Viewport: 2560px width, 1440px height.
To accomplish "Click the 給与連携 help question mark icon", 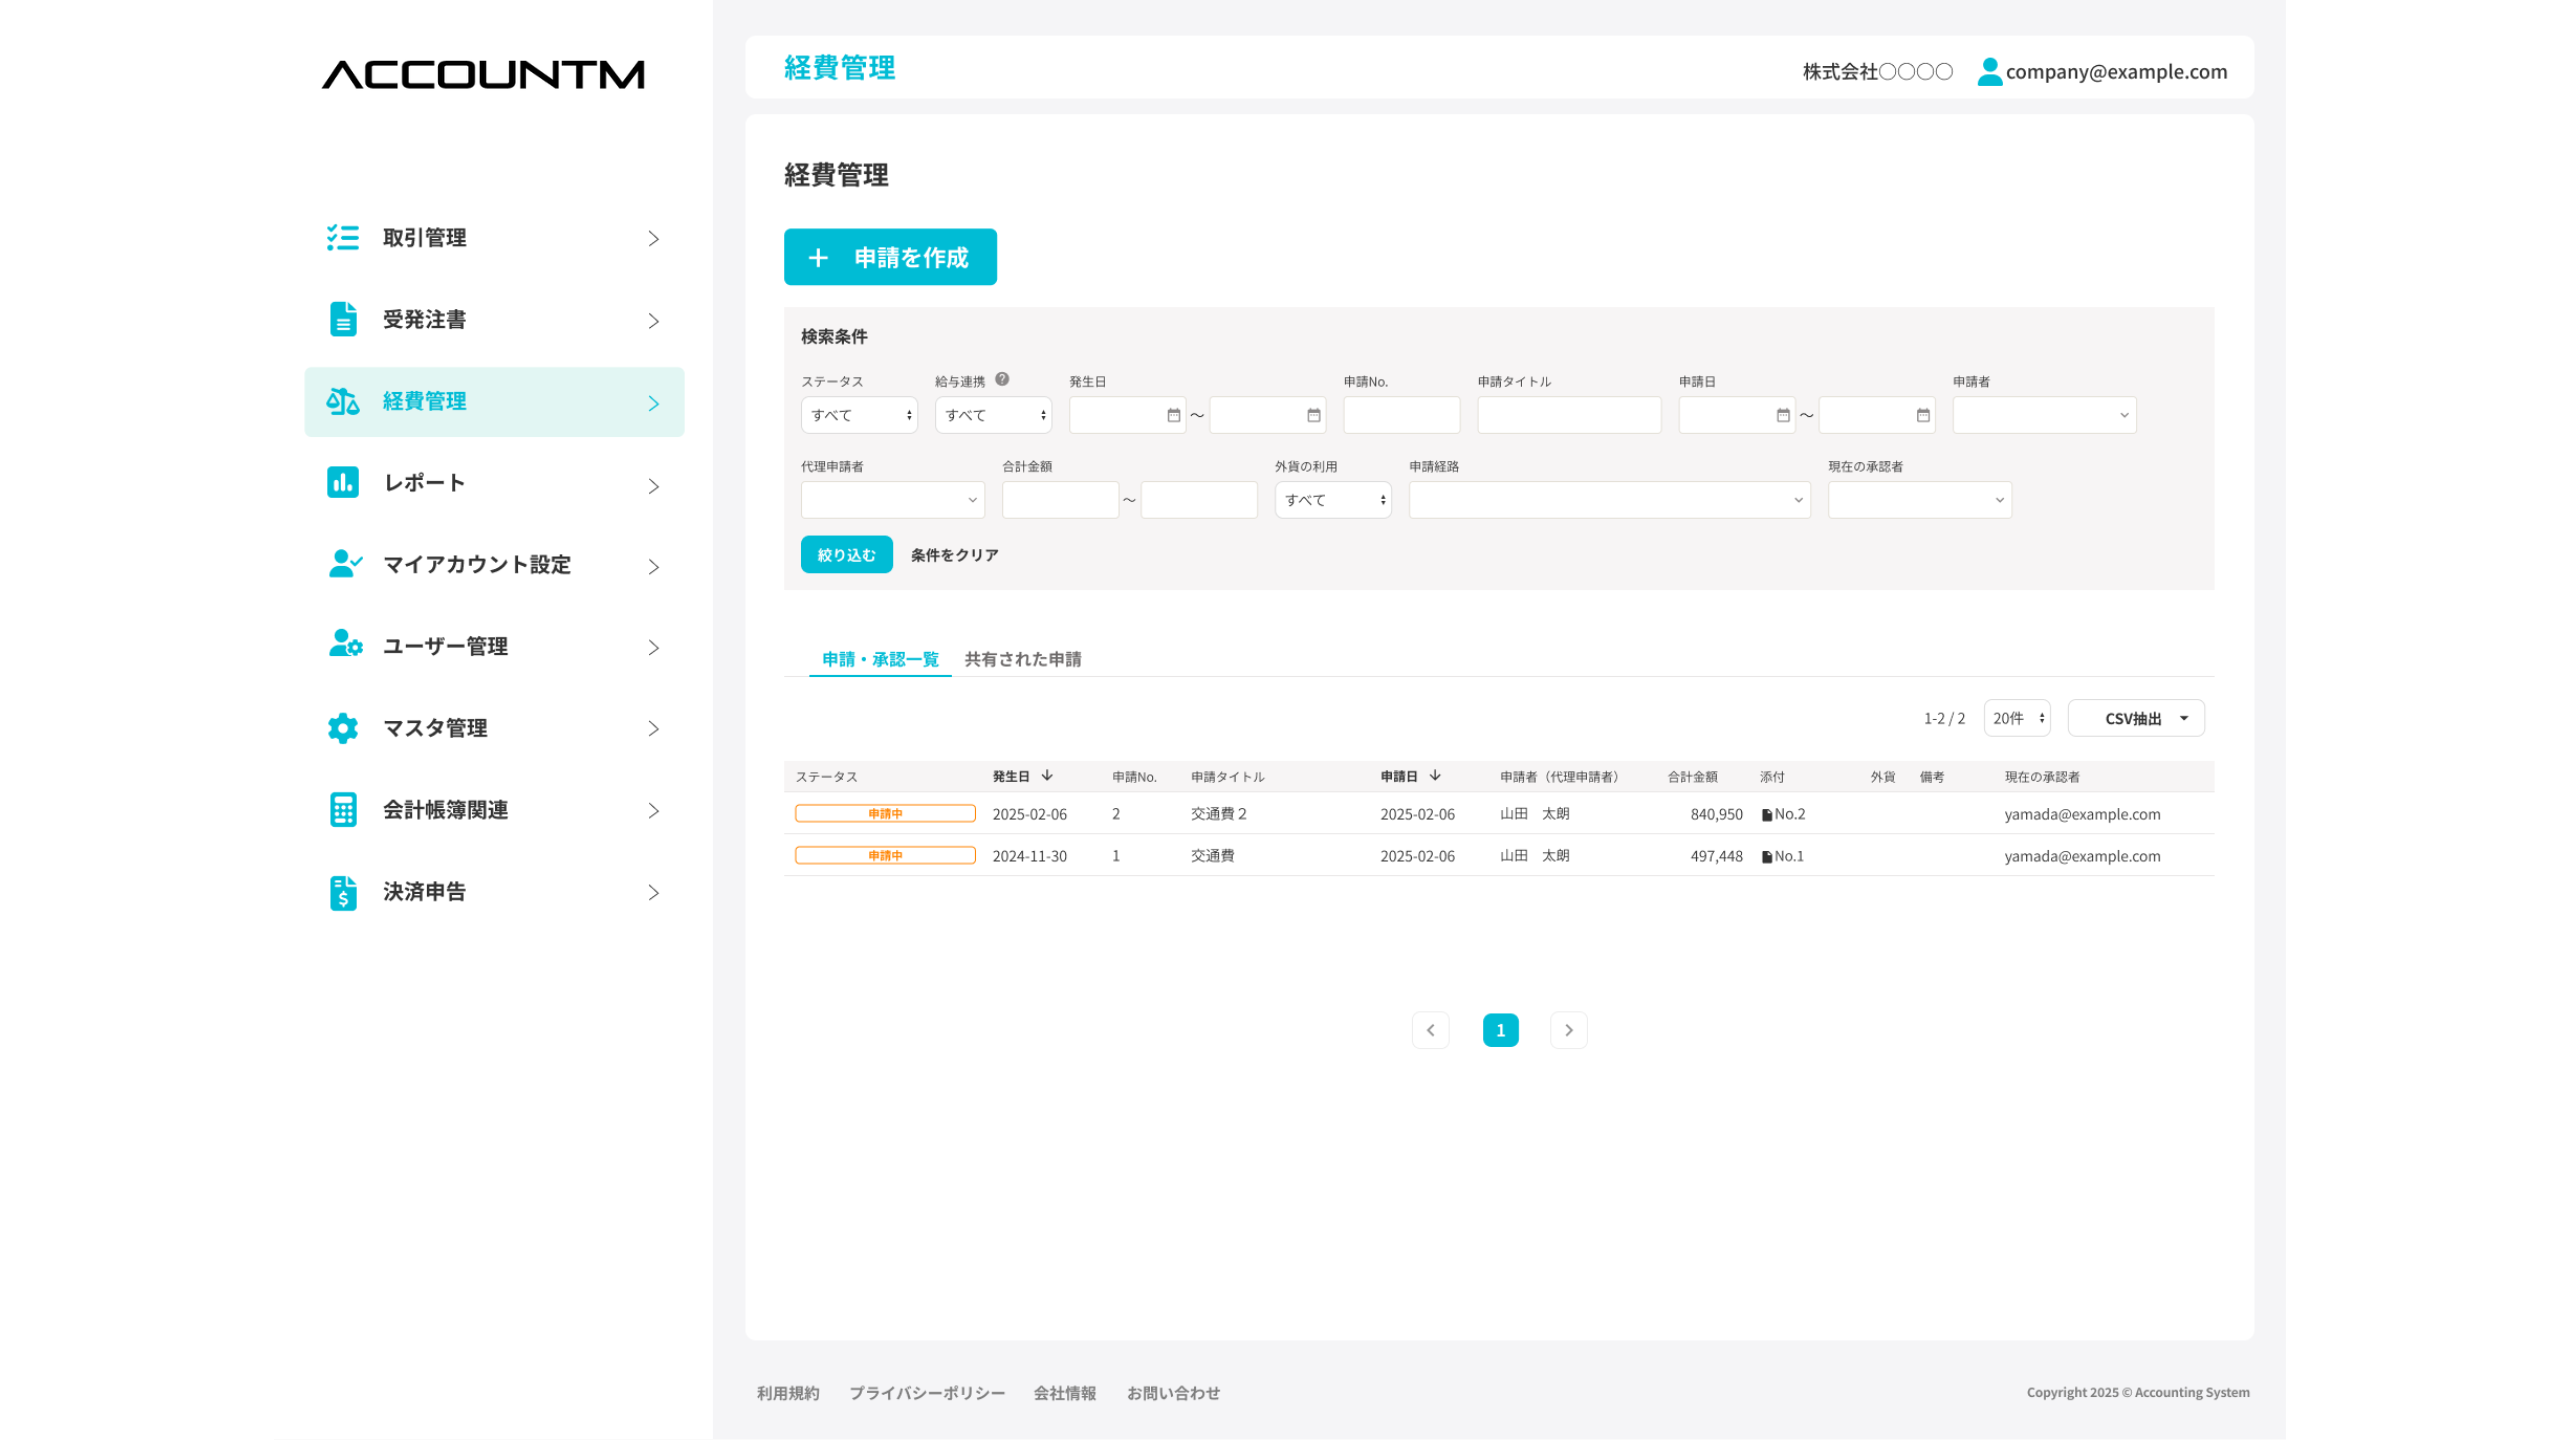I will 1002,379.
